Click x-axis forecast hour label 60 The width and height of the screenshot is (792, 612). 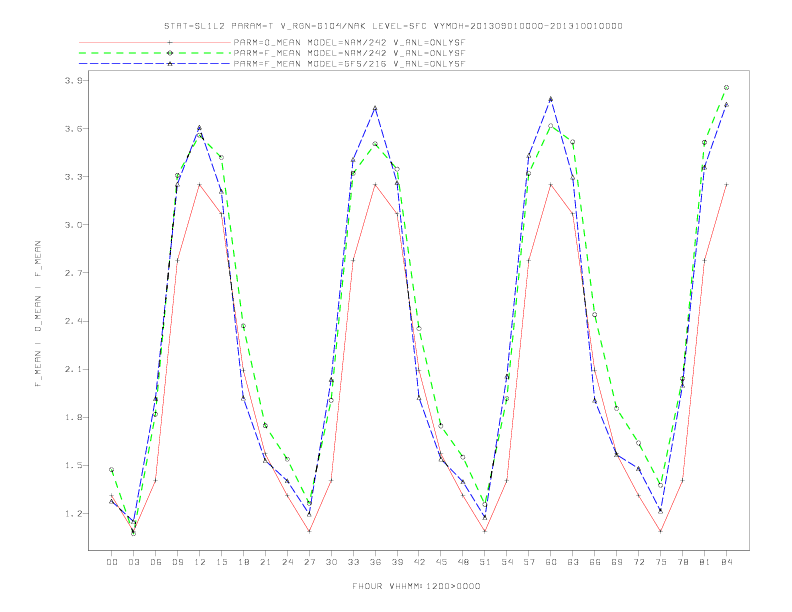click(x=551, y=562)
